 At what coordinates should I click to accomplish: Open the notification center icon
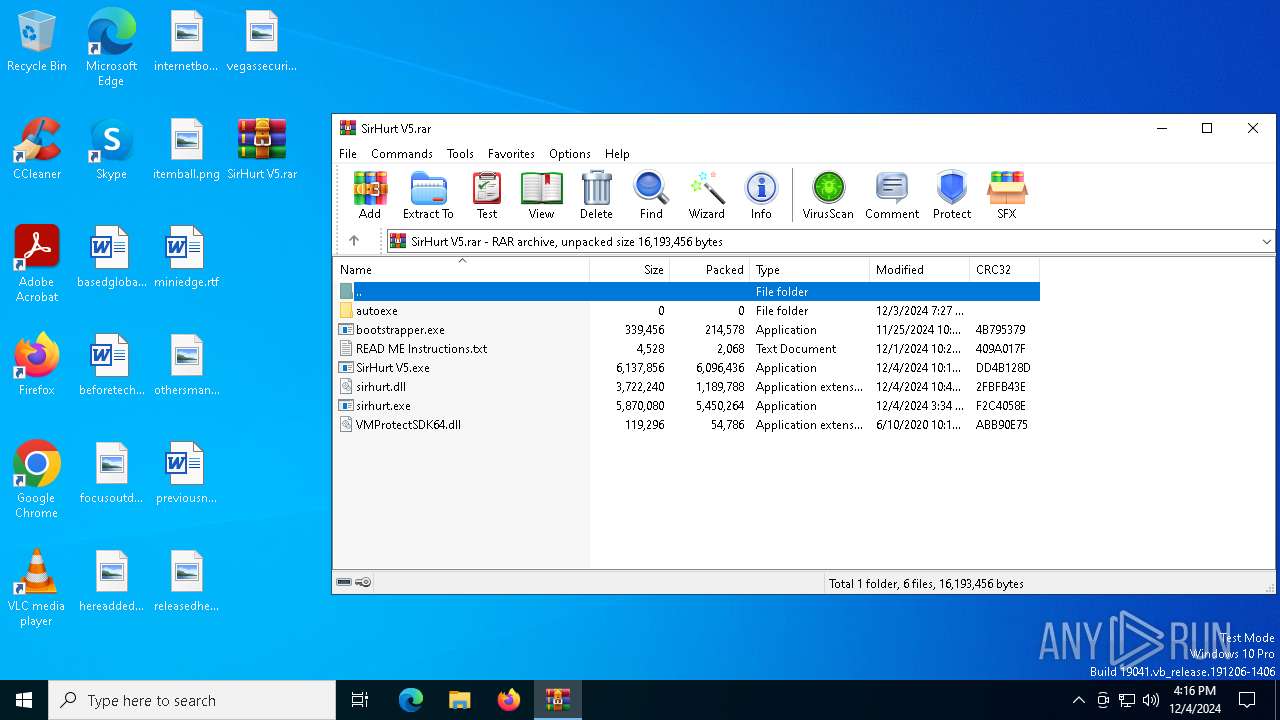tap(1248, 700)
